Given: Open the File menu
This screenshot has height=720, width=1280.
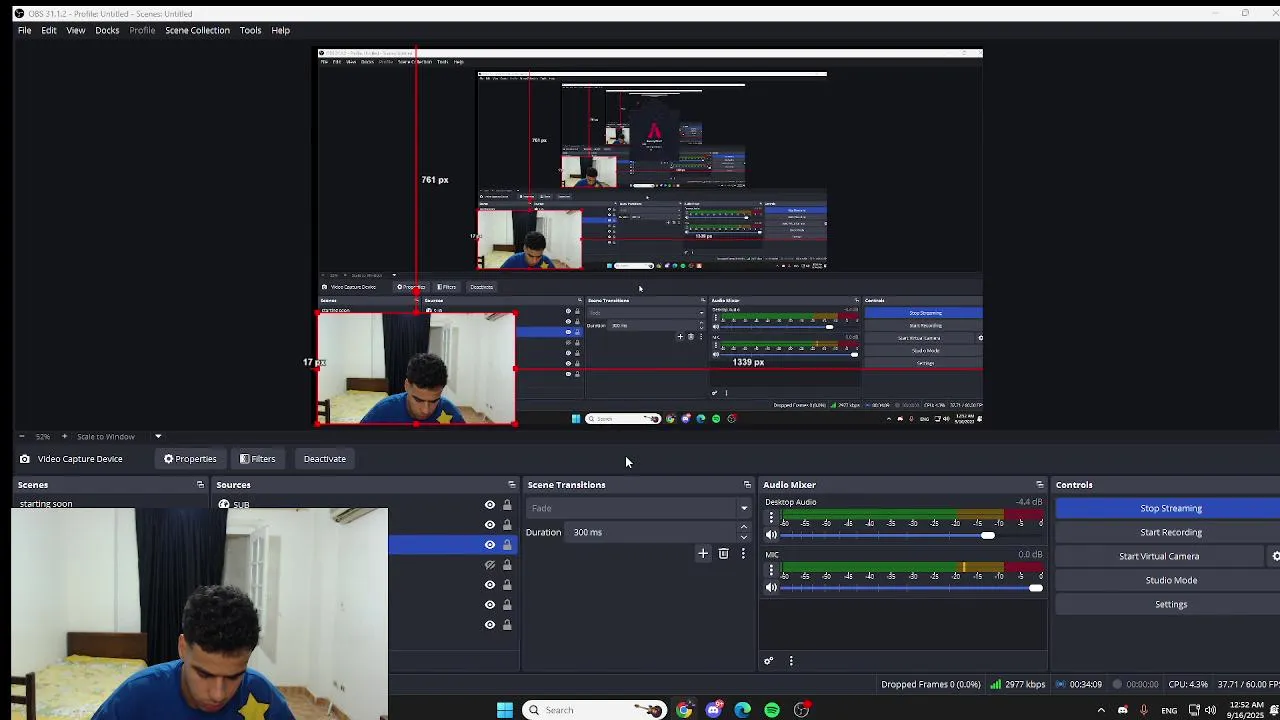Looking at the screenshot, I should [24, 30].
